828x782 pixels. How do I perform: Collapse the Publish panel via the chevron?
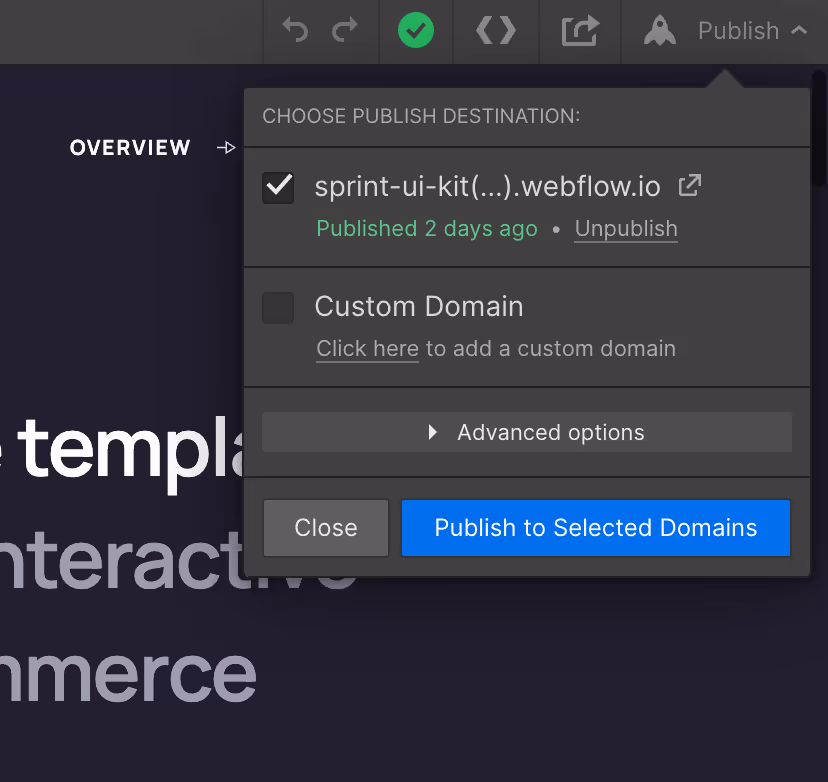tap(799, 30)
